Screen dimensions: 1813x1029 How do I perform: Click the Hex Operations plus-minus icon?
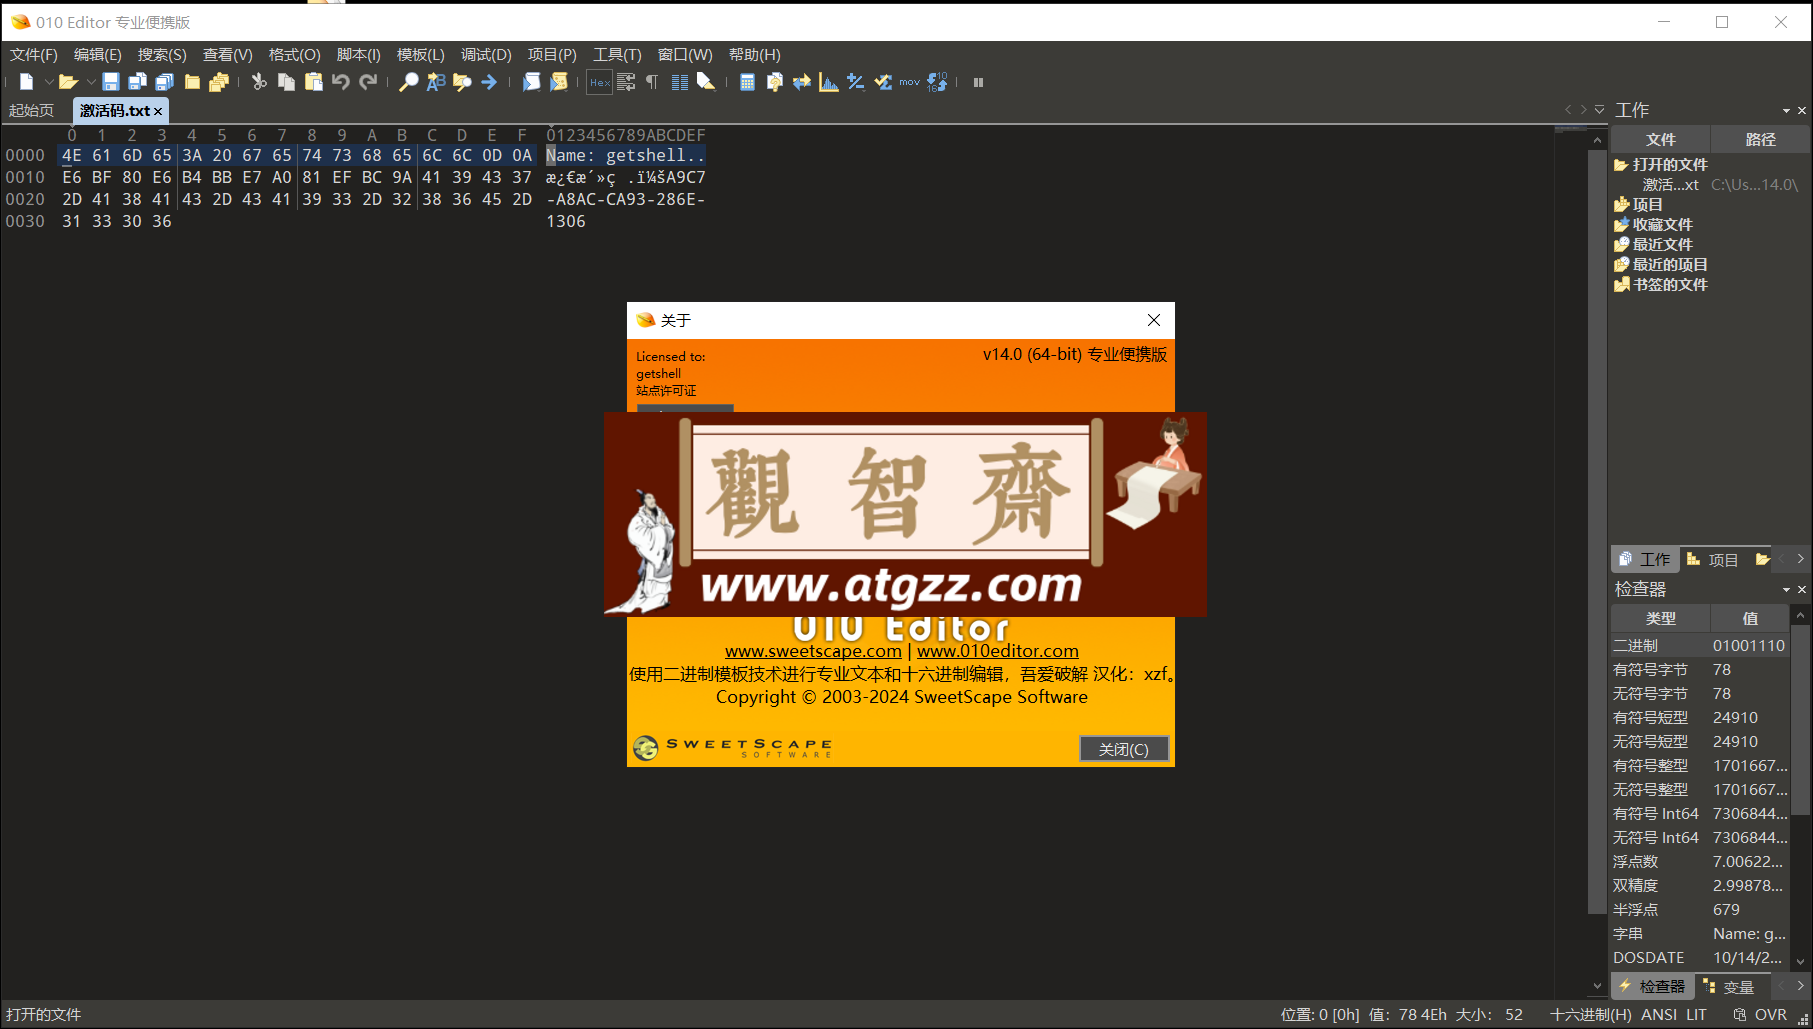click(x=855, y=82)
